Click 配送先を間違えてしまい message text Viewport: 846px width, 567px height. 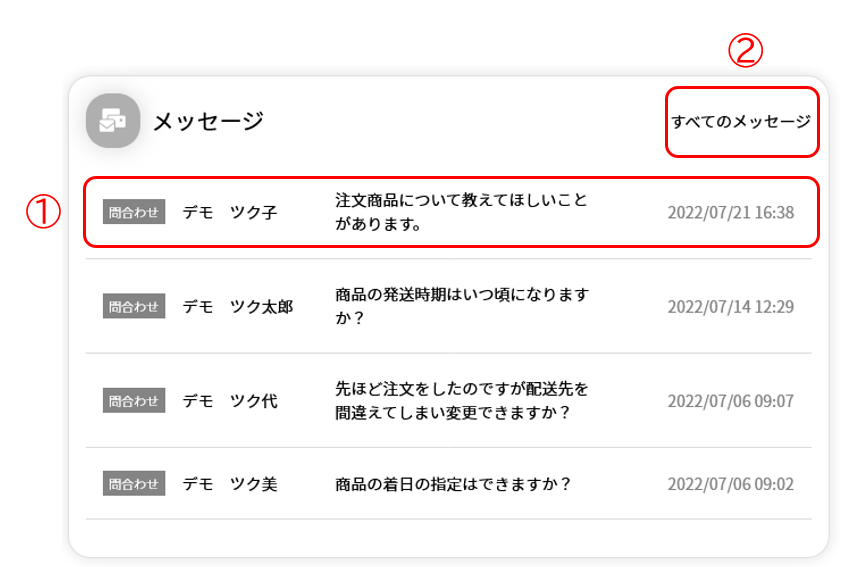[461, 400]
